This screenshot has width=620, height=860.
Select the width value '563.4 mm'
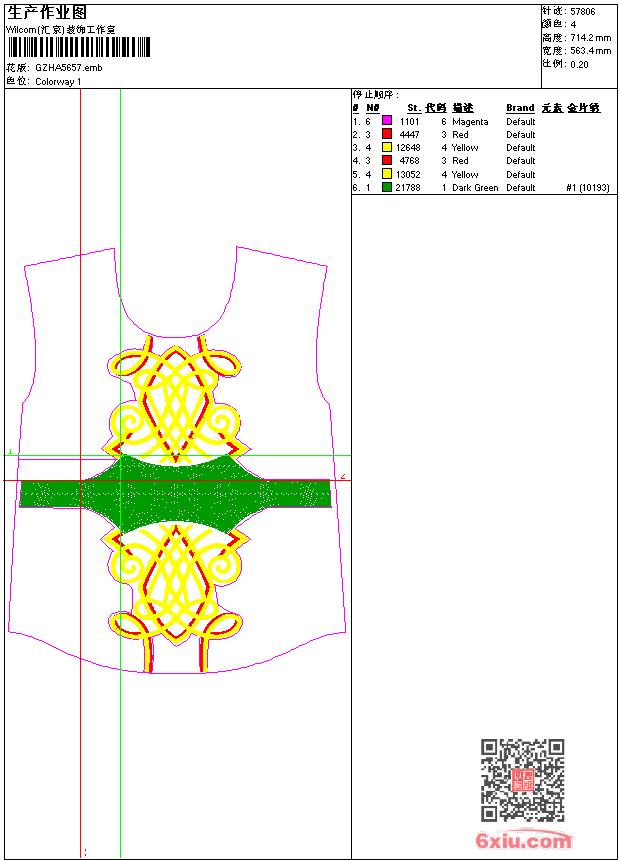[x=590, y=51]
